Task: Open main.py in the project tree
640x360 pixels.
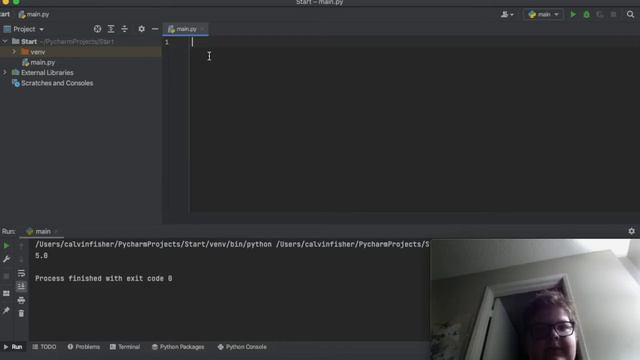Action: pyautogui.click(x=42, y=62)
